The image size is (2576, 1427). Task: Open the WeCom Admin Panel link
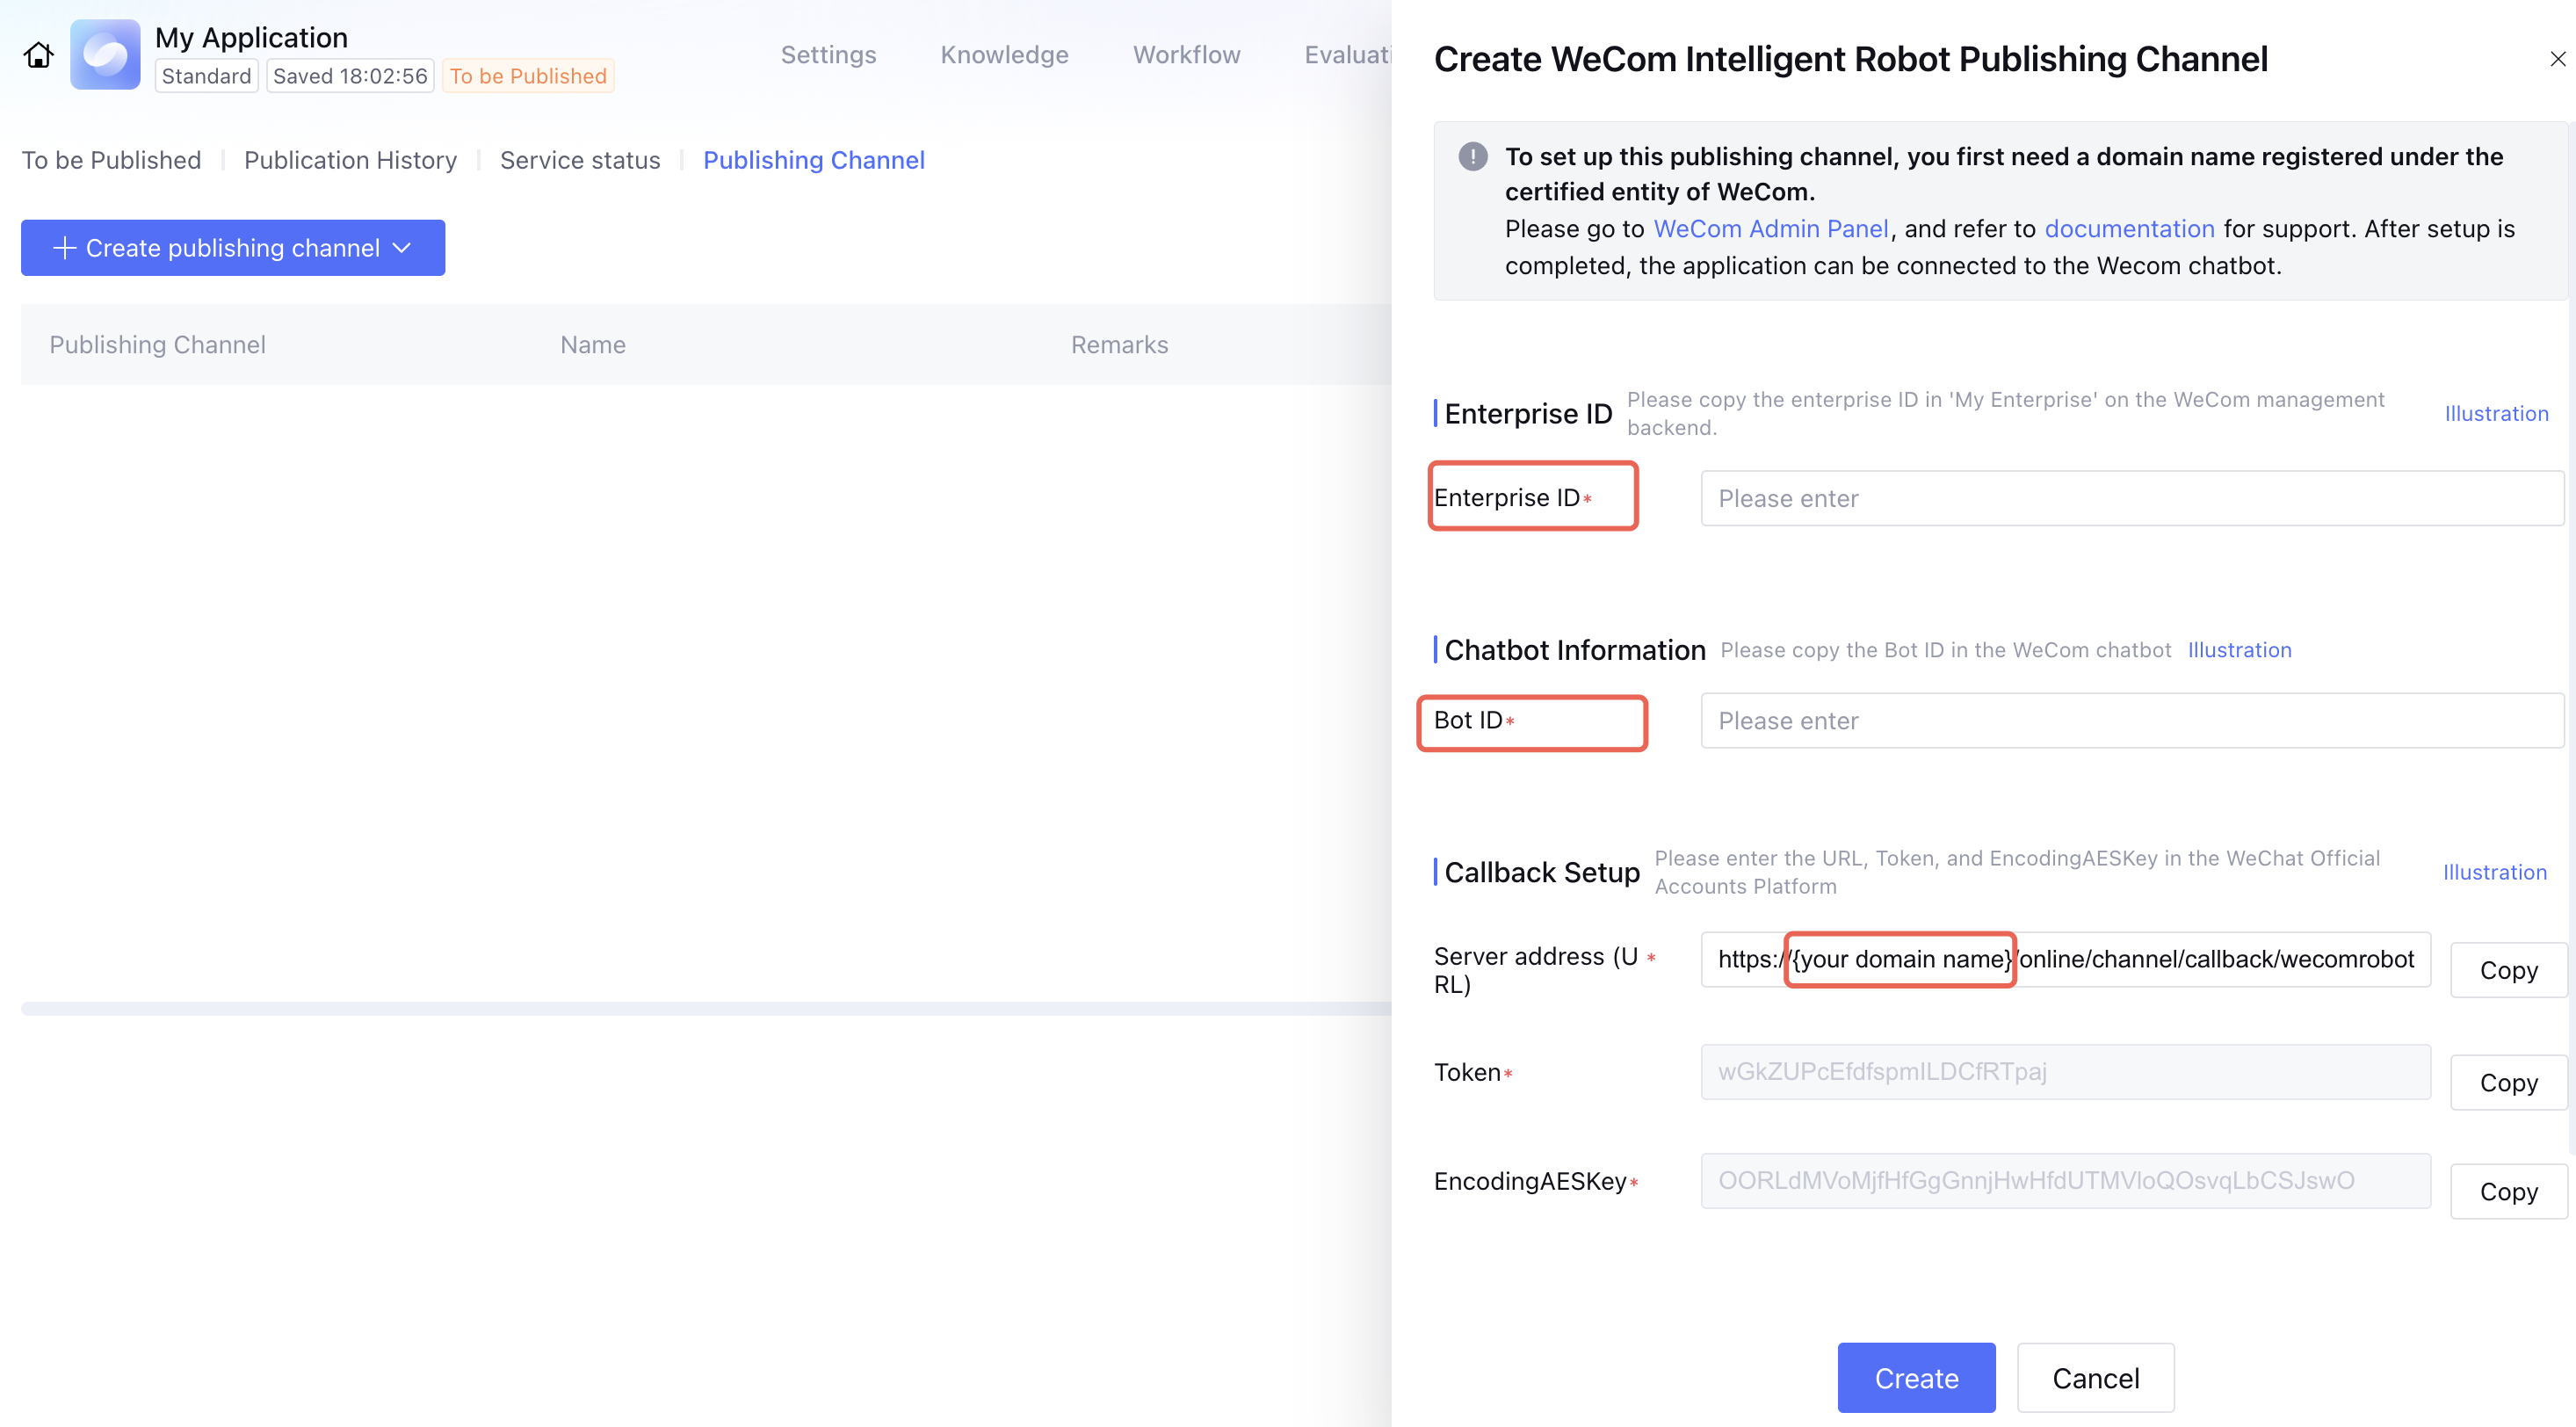[x=1770, y=229]
